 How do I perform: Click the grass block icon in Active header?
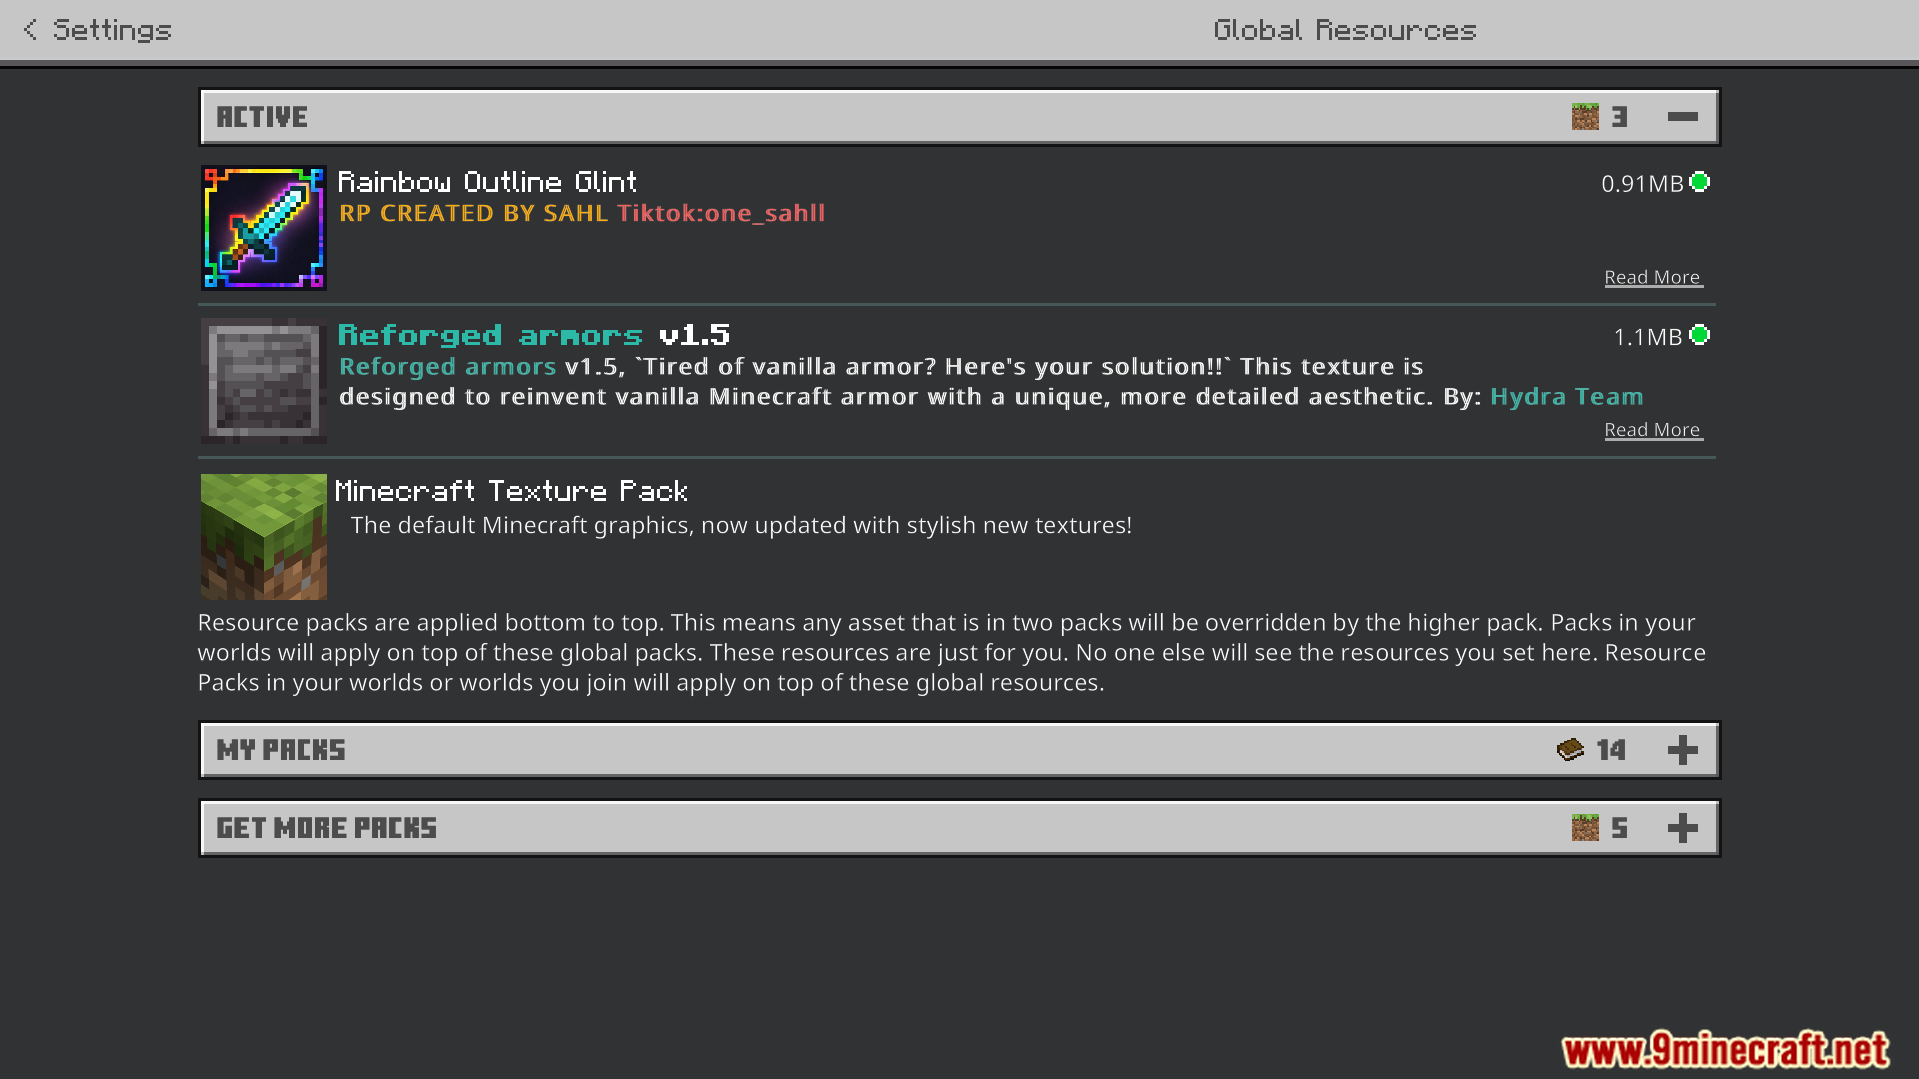coord(1585,117)
